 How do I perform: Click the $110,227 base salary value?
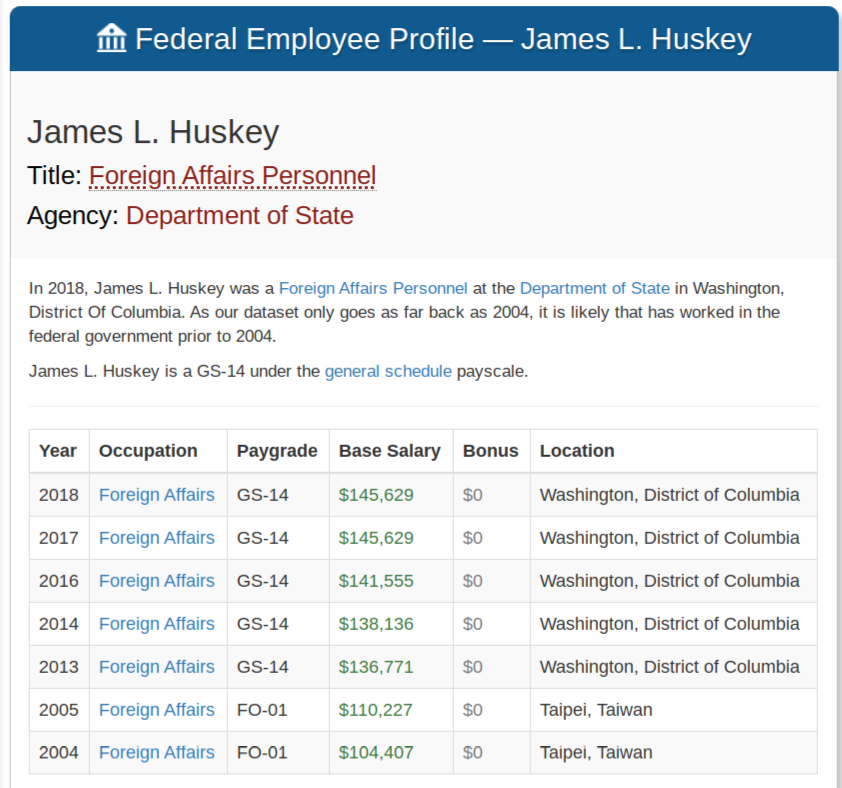375,710
